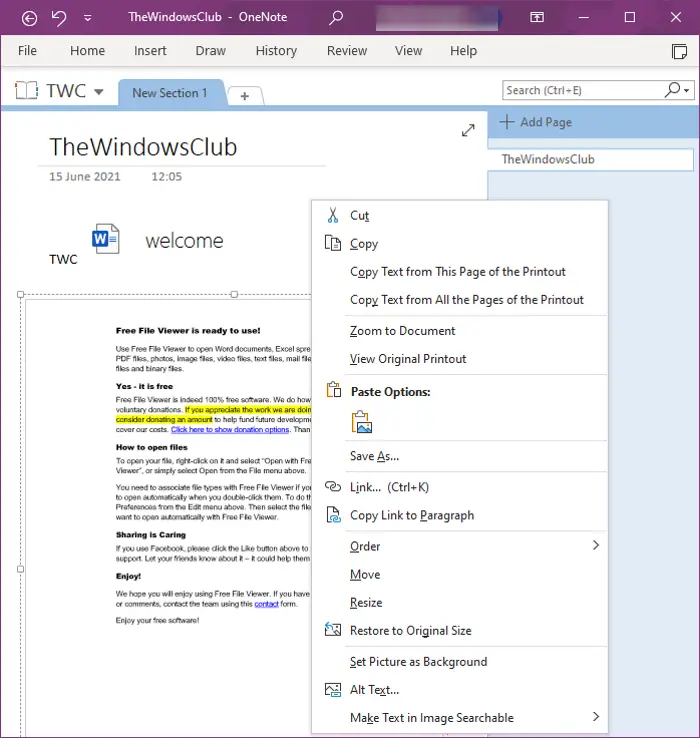This screenshot has width=700, height=738.
Task: Click the TWC notebook icon
Action: (26, 90)
